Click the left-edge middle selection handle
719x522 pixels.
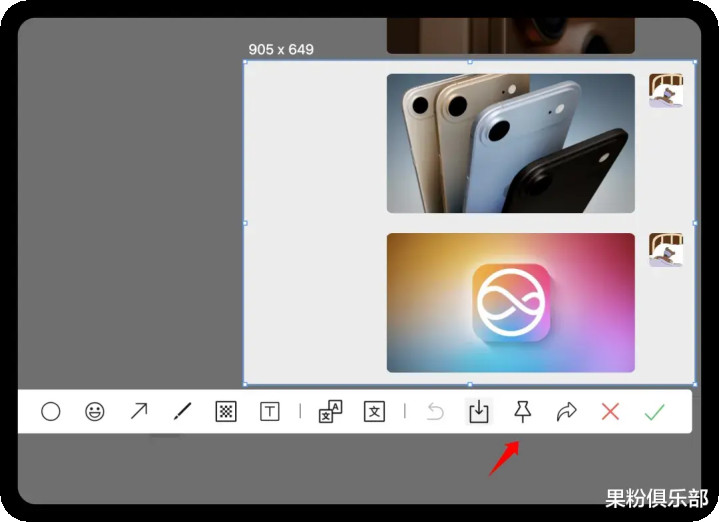click(245, 223)
